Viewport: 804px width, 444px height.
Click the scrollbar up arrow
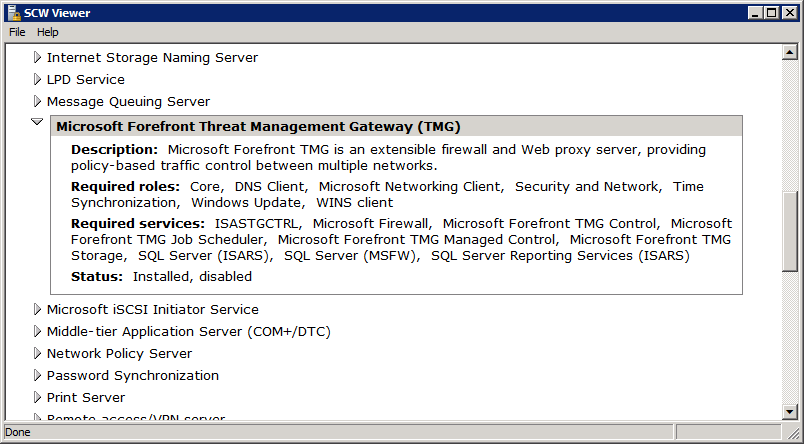click(789, 52)
